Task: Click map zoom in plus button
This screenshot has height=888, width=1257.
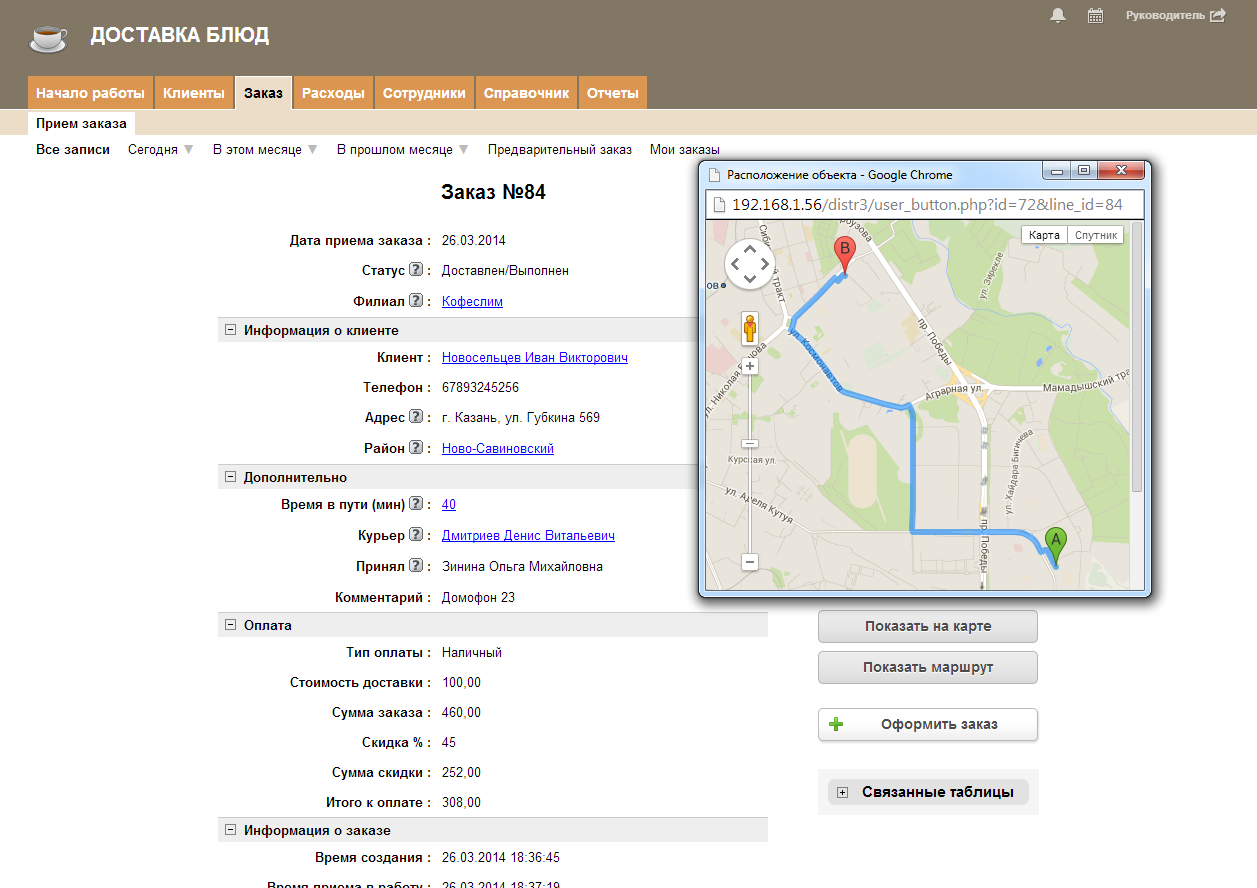Action: [x=750, y=366]
